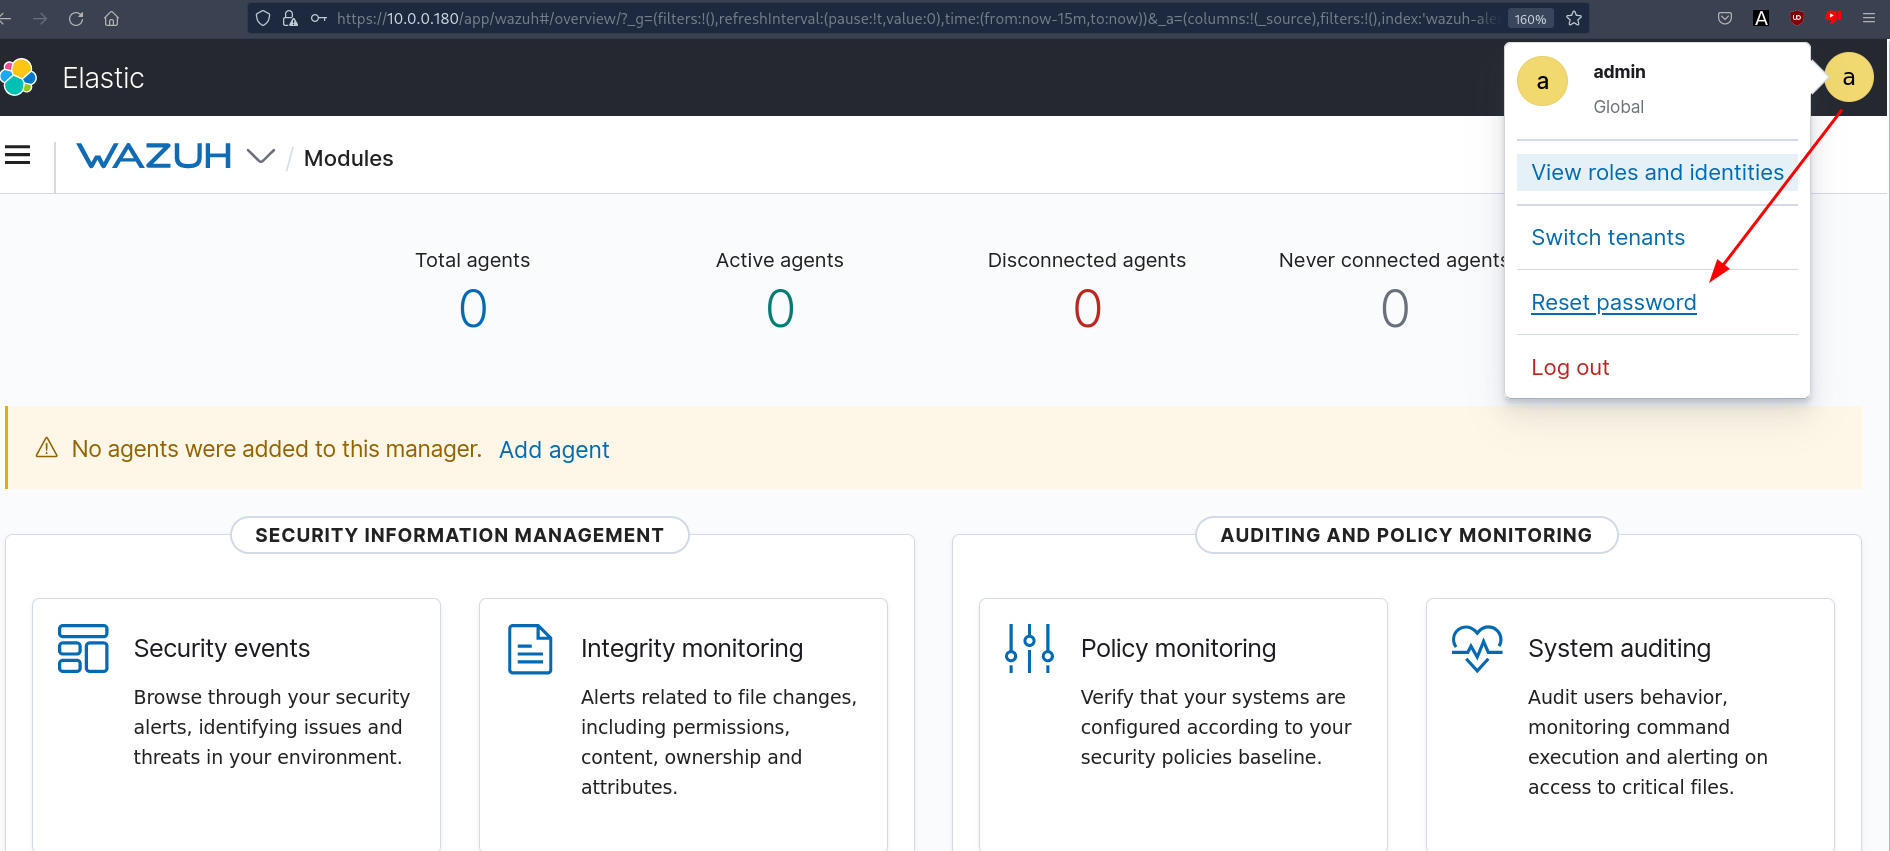Image resolution: width=1890 pixels, height=851 pixels.
Task: Go forward in browser history
Action: click(40, 18)
